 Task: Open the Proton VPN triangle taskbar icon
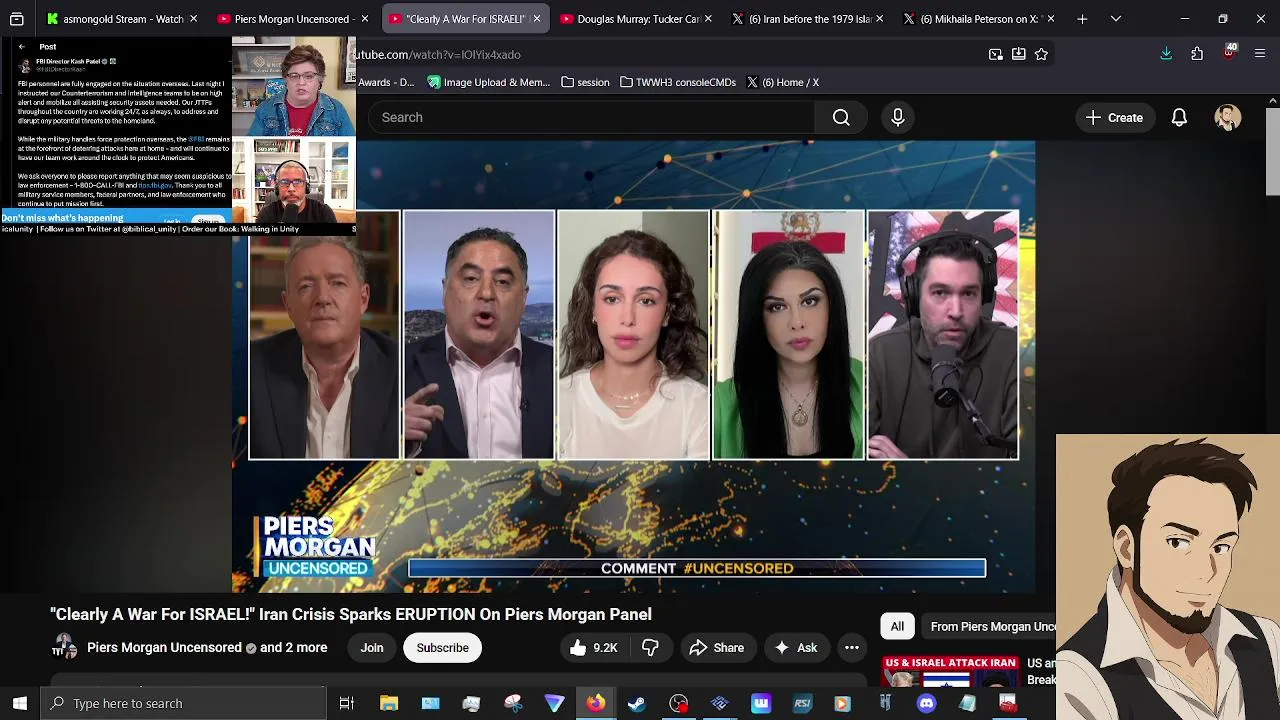pyautogui.click(x=554, y=703)
